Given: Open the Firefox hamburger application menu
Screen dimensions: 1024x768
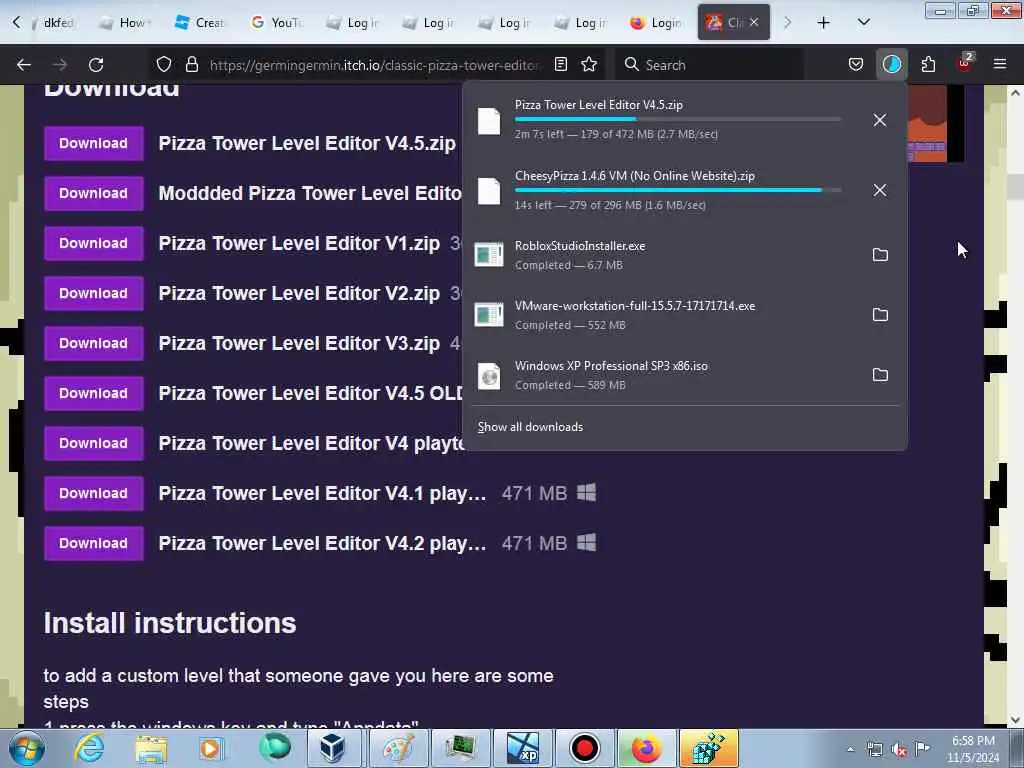Looking at the screenshot, I should (999, 64).
